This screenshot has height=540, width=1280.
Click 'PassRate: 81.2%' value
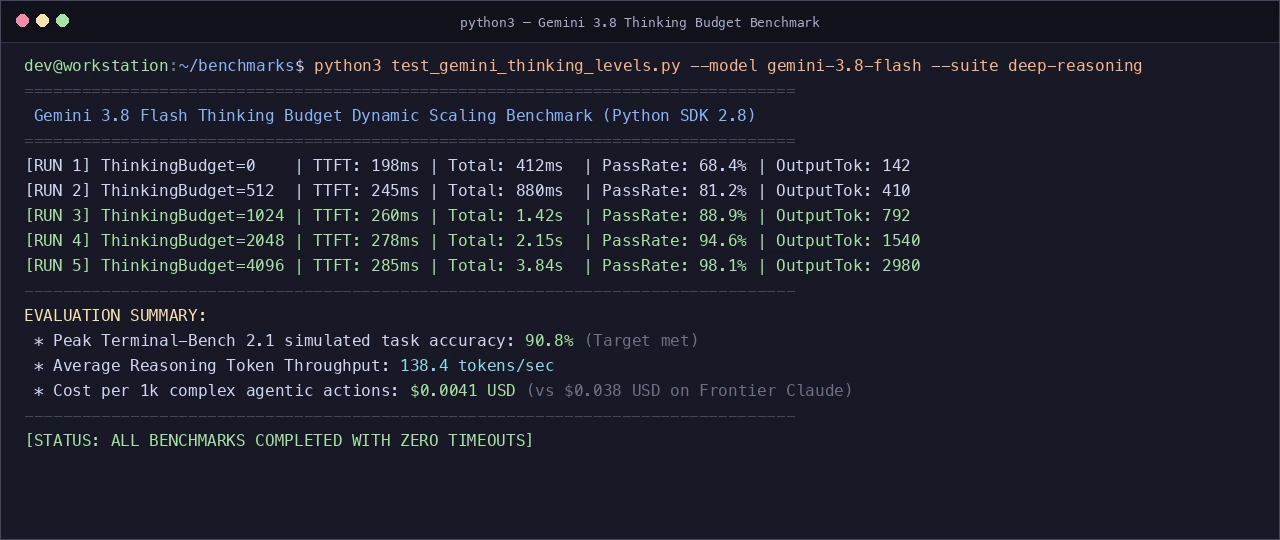(x=675, y=191)
